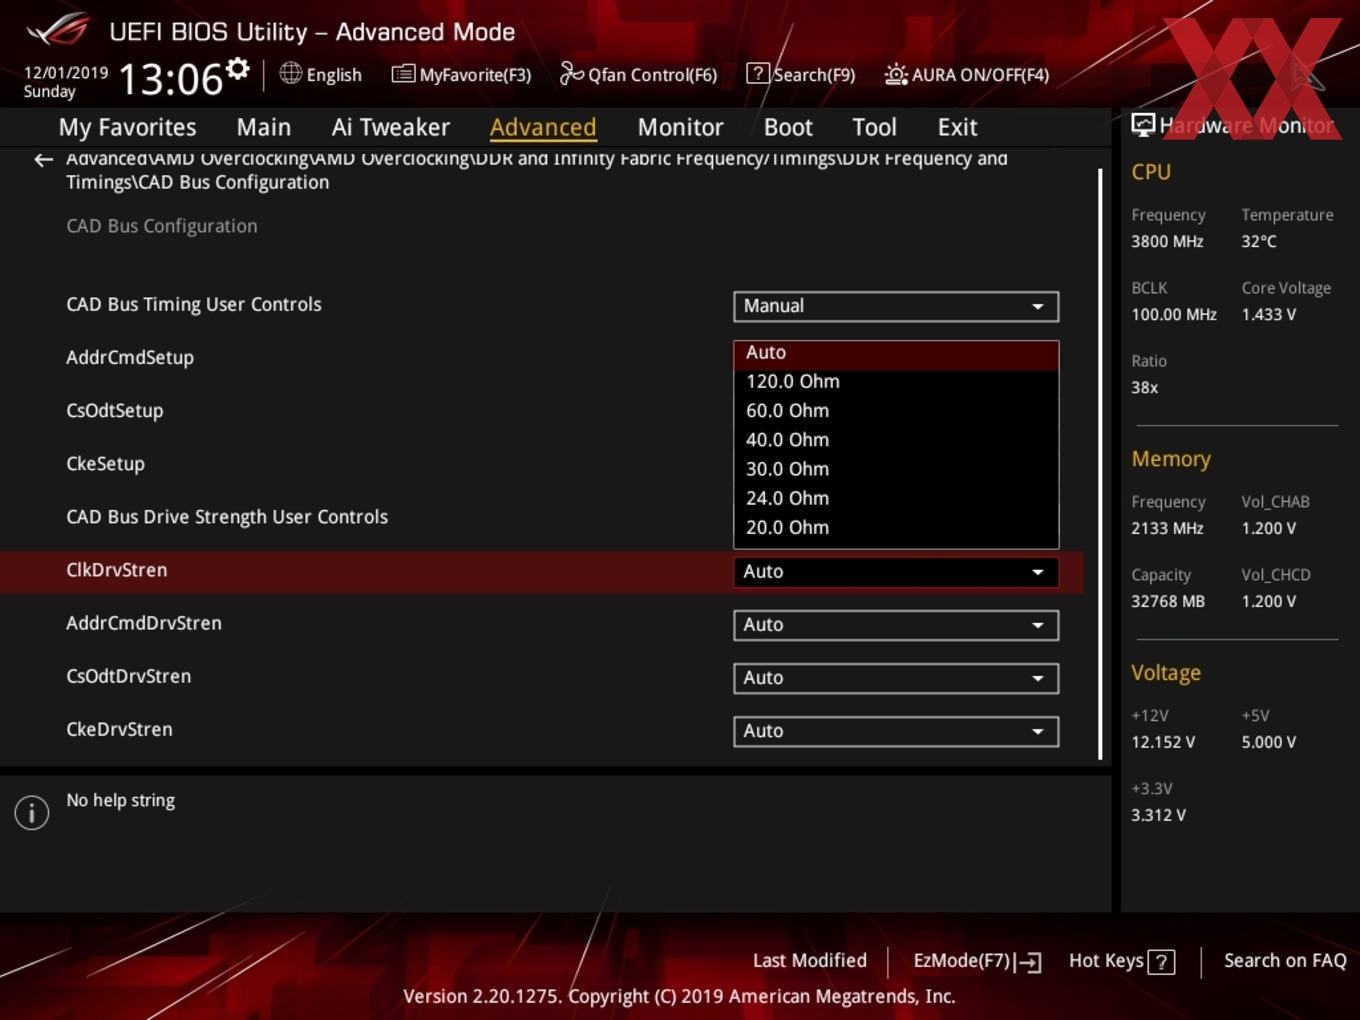This screenshot has height=1020, width=1360.
Task: Toggle AURA ON/OFF(F4) light icon
Action: tap(896, 74)
